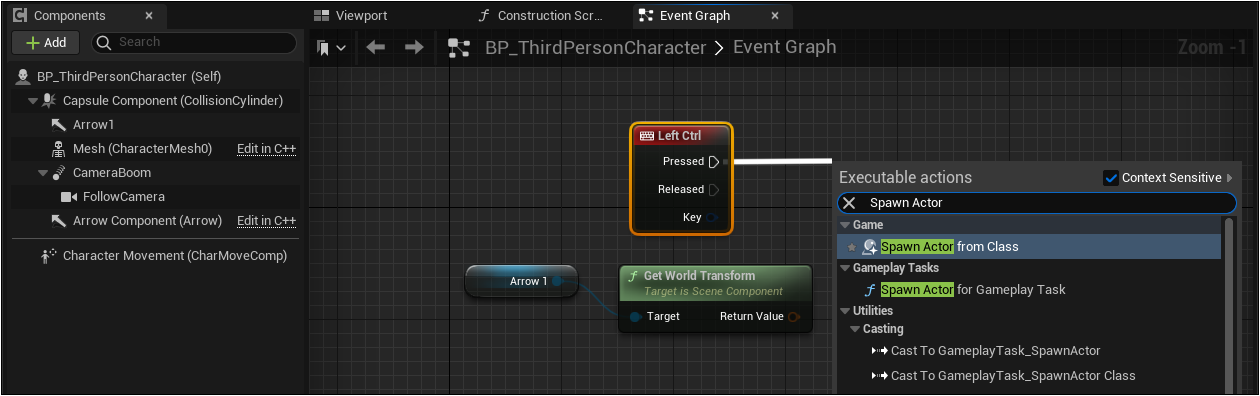Switch to the Viewport tab
Viewport: 1260px width, 396px height.
(x=351, y=16)
